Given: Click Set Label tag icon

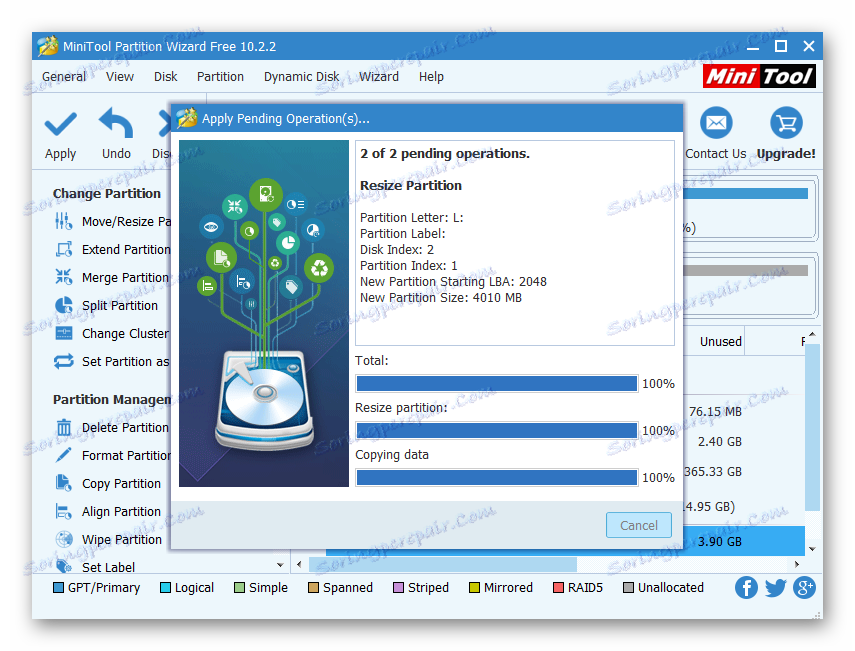Looking at the screenshot, I should tap(64, 566).
